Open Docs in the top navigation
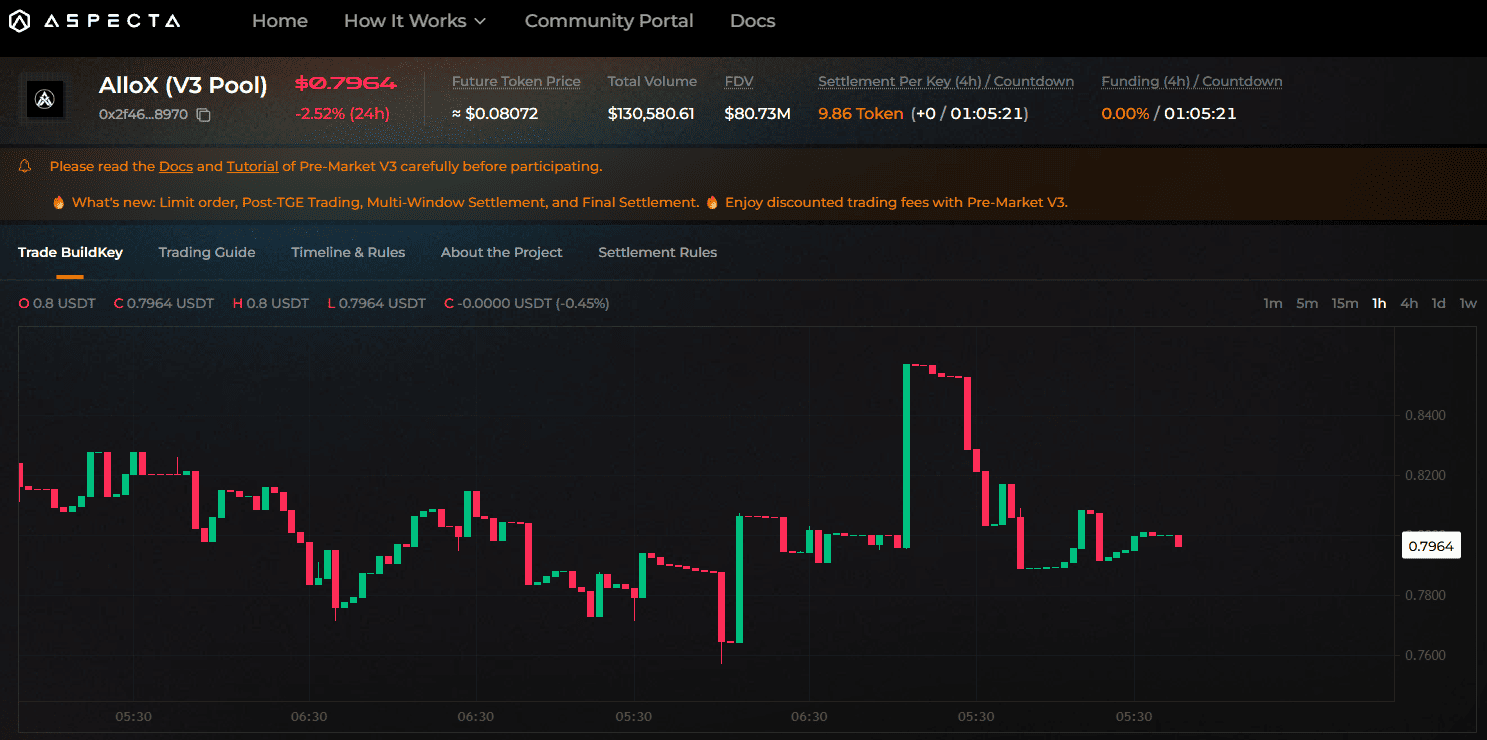Viewport: 1487px width, 740px height. 752,21
